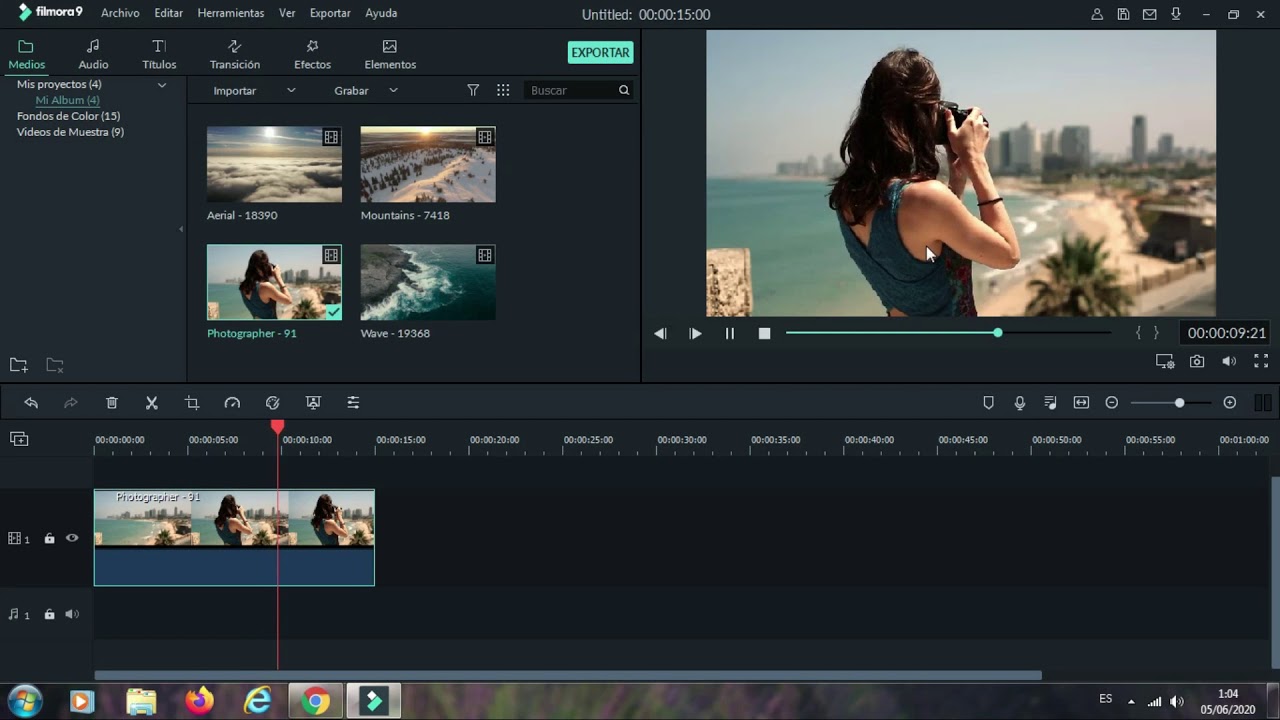Record voiceover with the microphone icon
The height and width of the screenshot is (720, 1280).
pyautogui.click(x=1020, y=403)
